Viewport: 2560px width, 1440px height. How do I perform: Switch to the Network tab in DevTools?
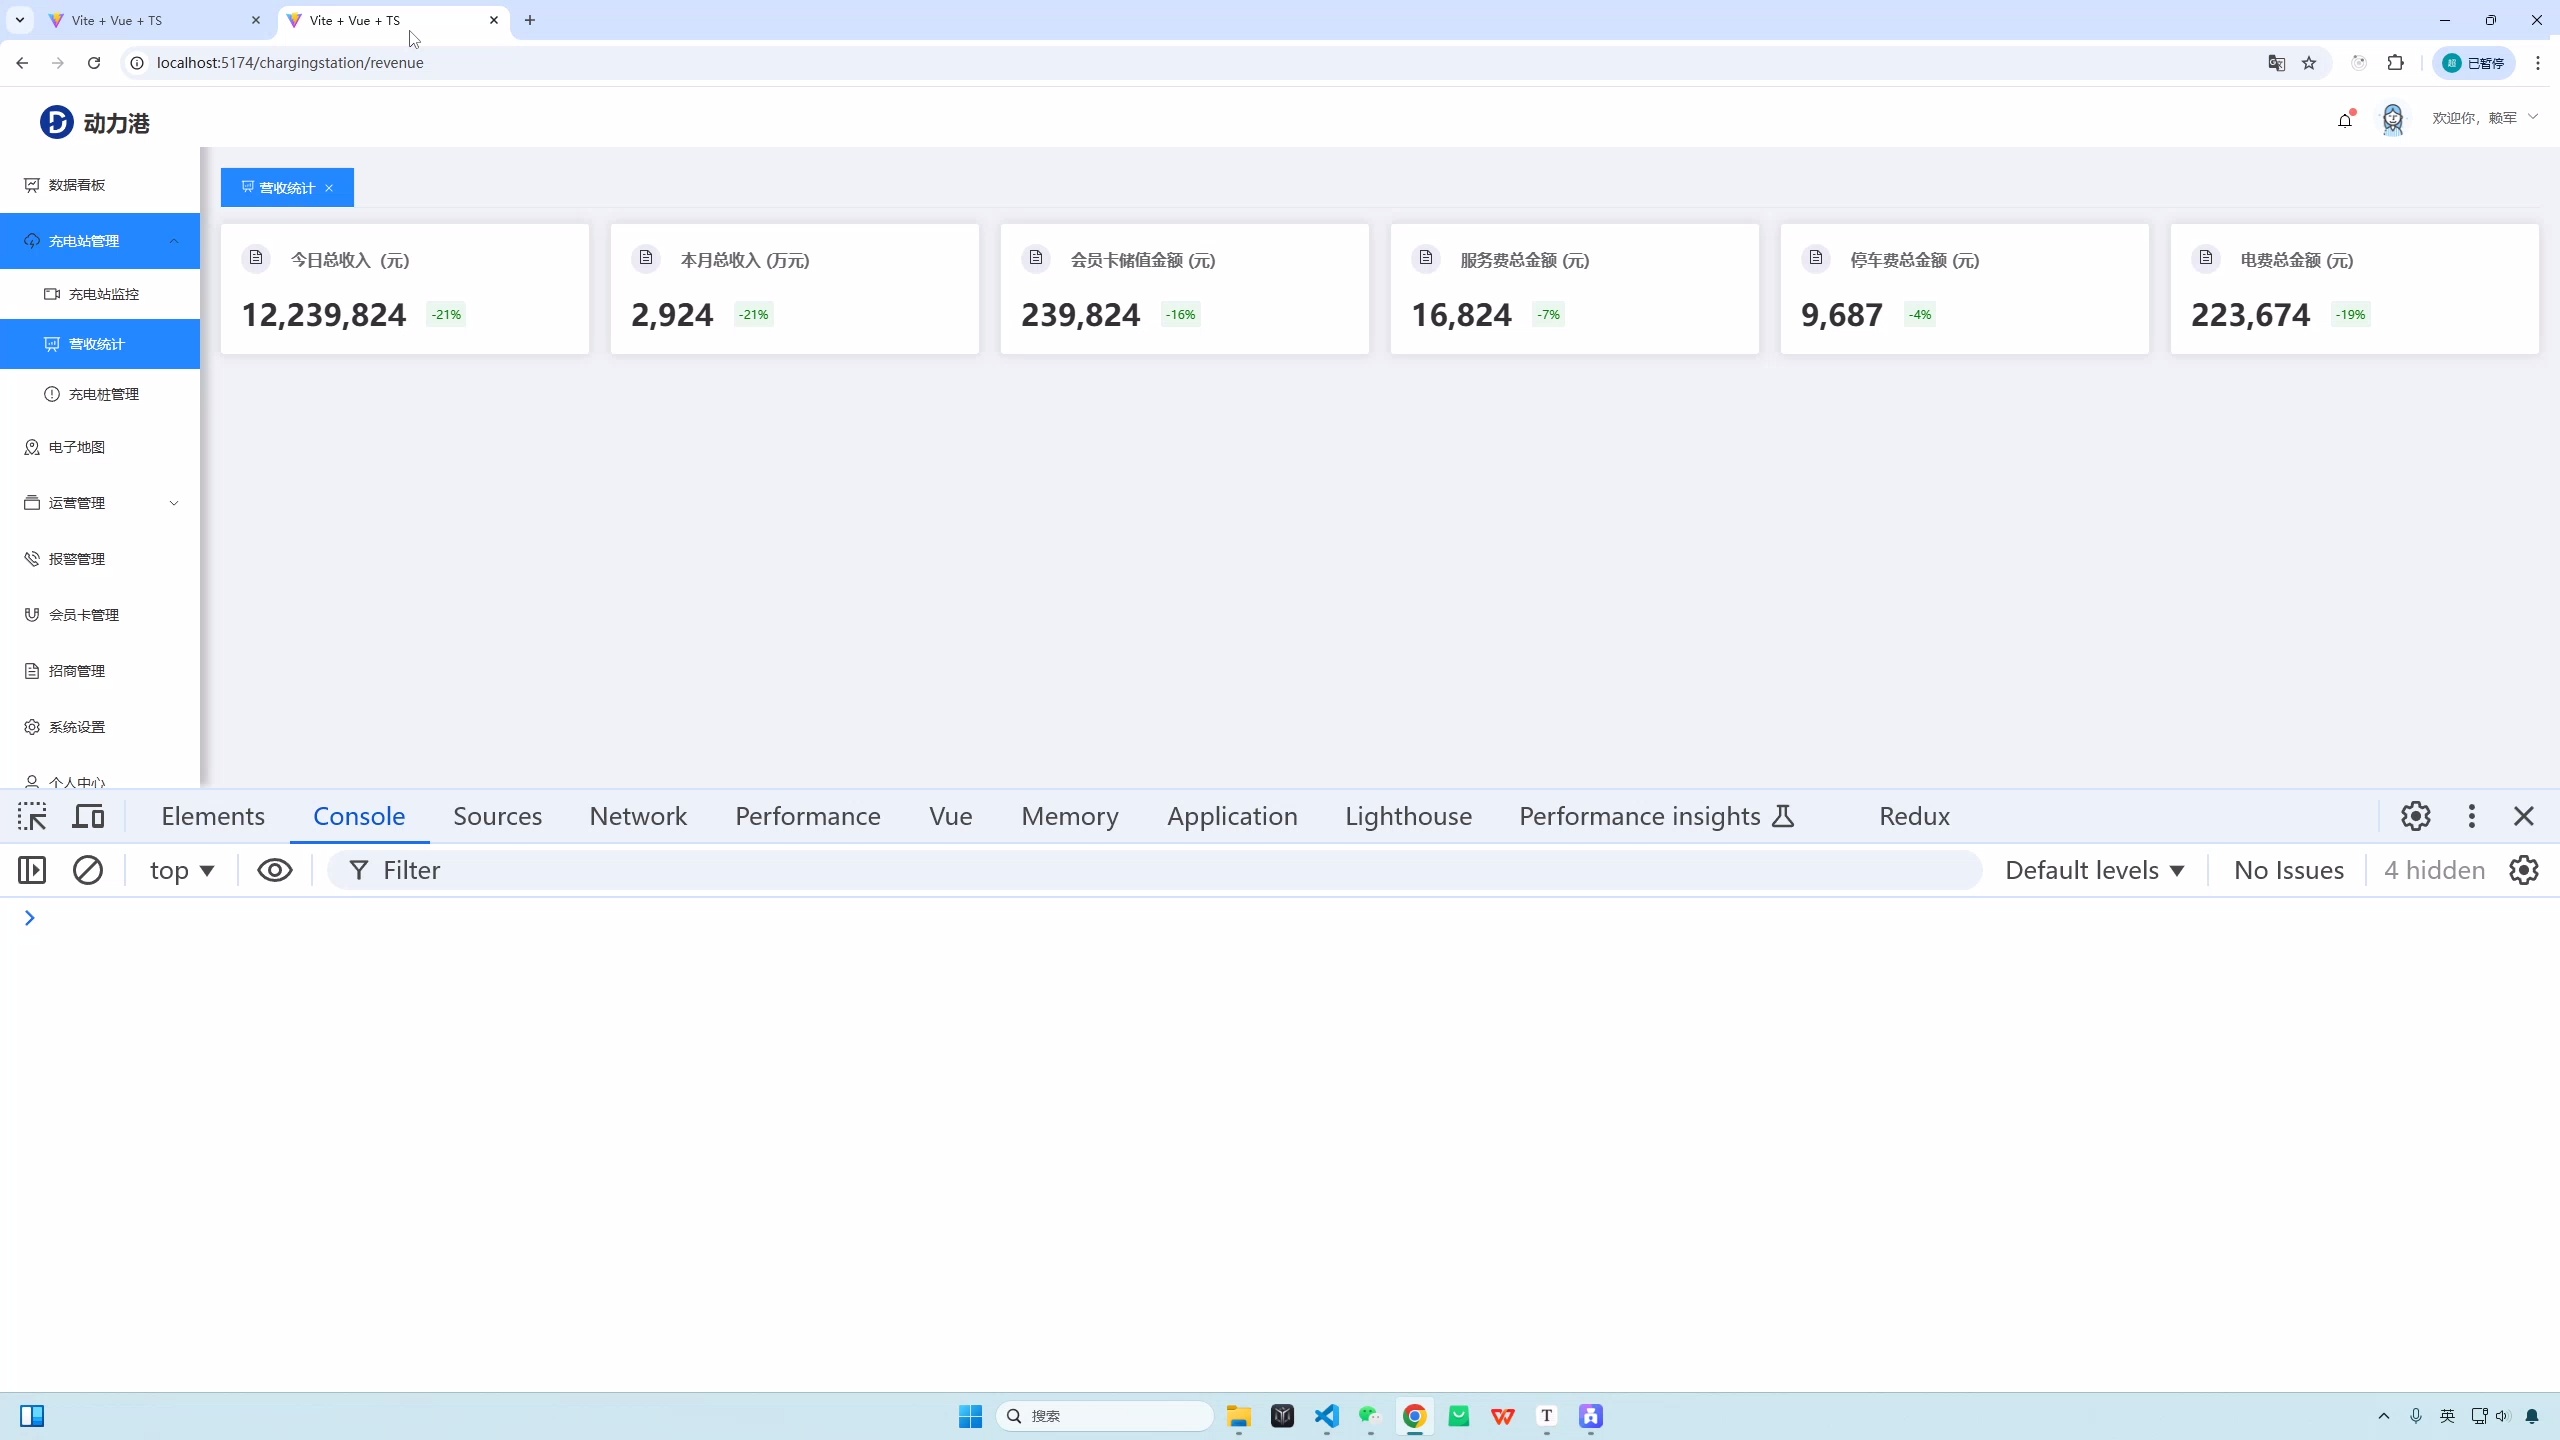[638, 816]
